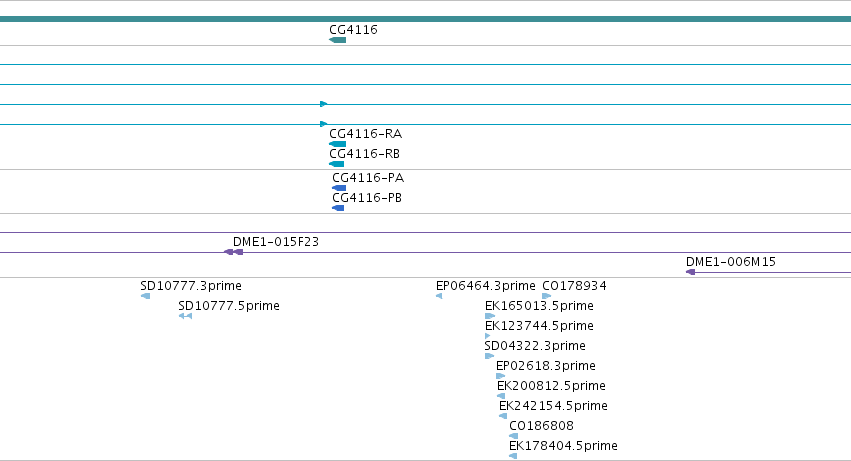Click the SD04322.3prime label

pyautogui.click(x=535, y=346)
